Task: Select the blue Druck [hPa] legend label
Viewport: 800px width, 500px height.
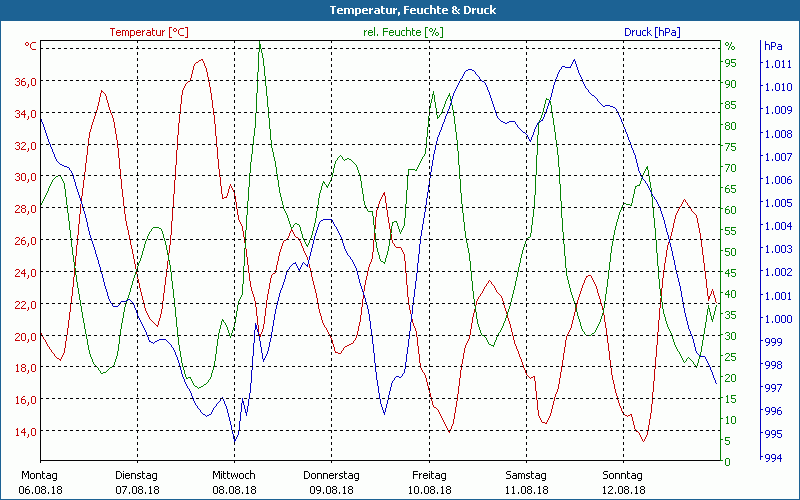Action: tap(652, 32)
